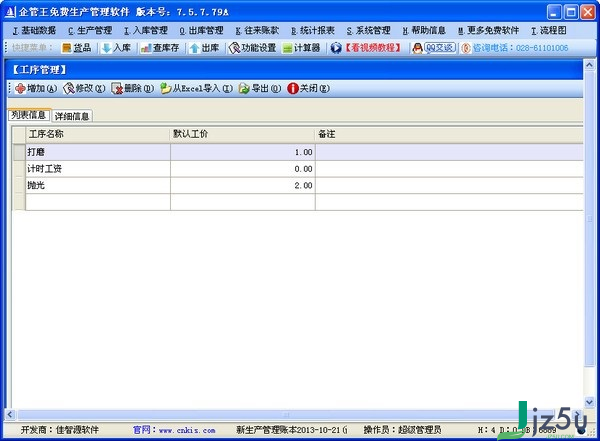Open the 往来账款 menu
The width and height of the screenshot is (600, 441).
point(257,30)
